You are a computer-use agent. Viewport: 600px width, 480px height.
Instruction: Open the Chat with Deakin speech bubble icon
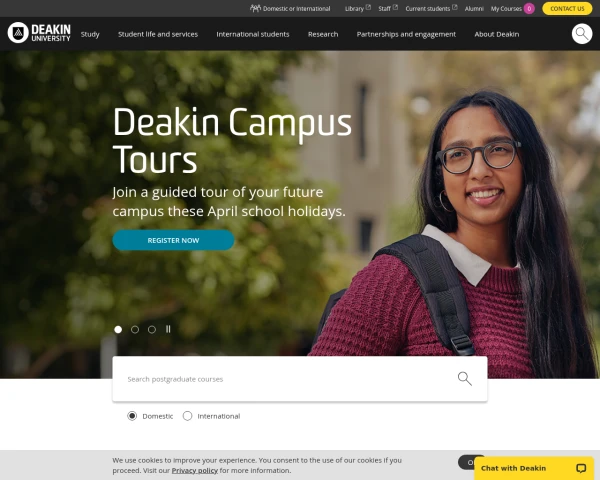[581, 468]
